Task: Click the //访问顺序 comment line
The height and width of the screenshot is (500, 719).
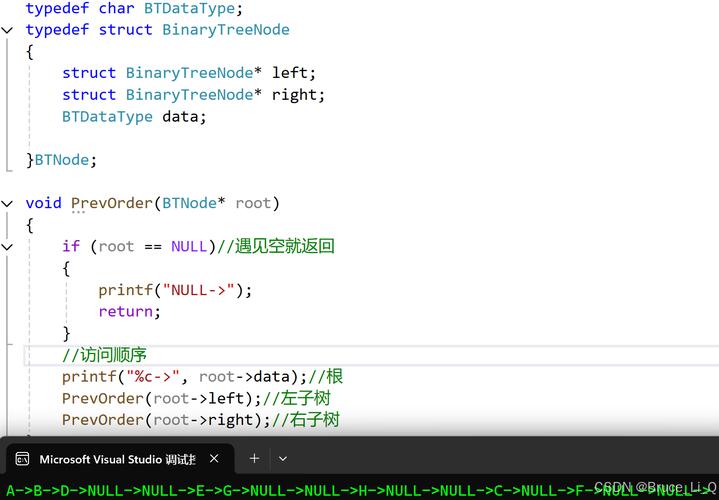Action: coord(105,355)
